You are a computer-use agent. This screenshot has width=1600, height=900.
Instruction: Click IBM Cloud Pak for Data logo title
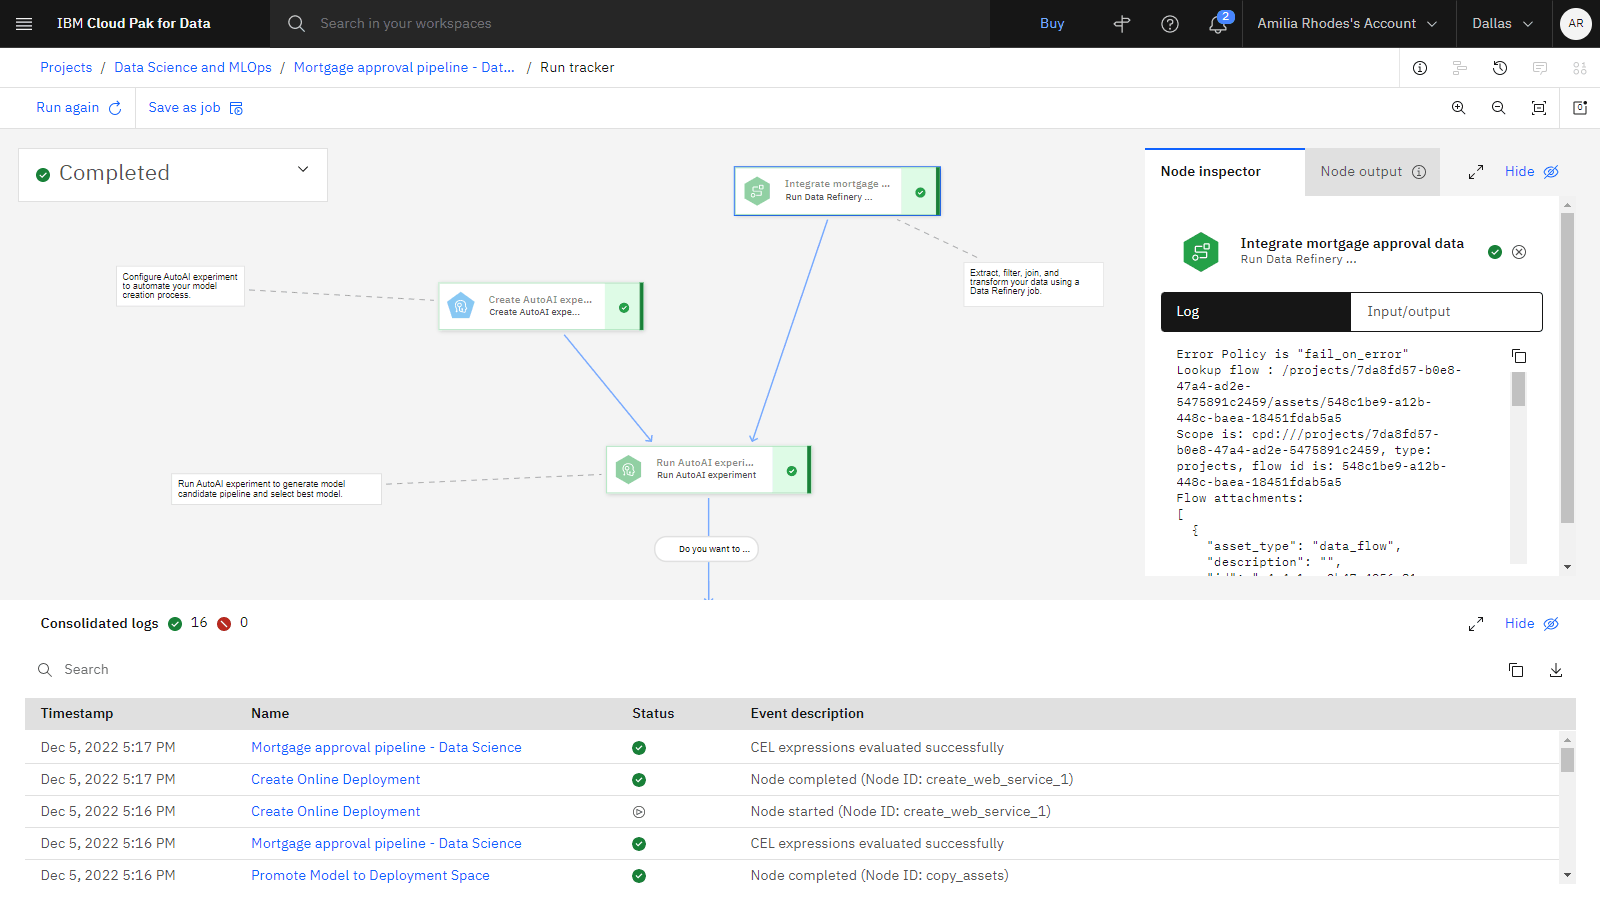pos(134,23)
